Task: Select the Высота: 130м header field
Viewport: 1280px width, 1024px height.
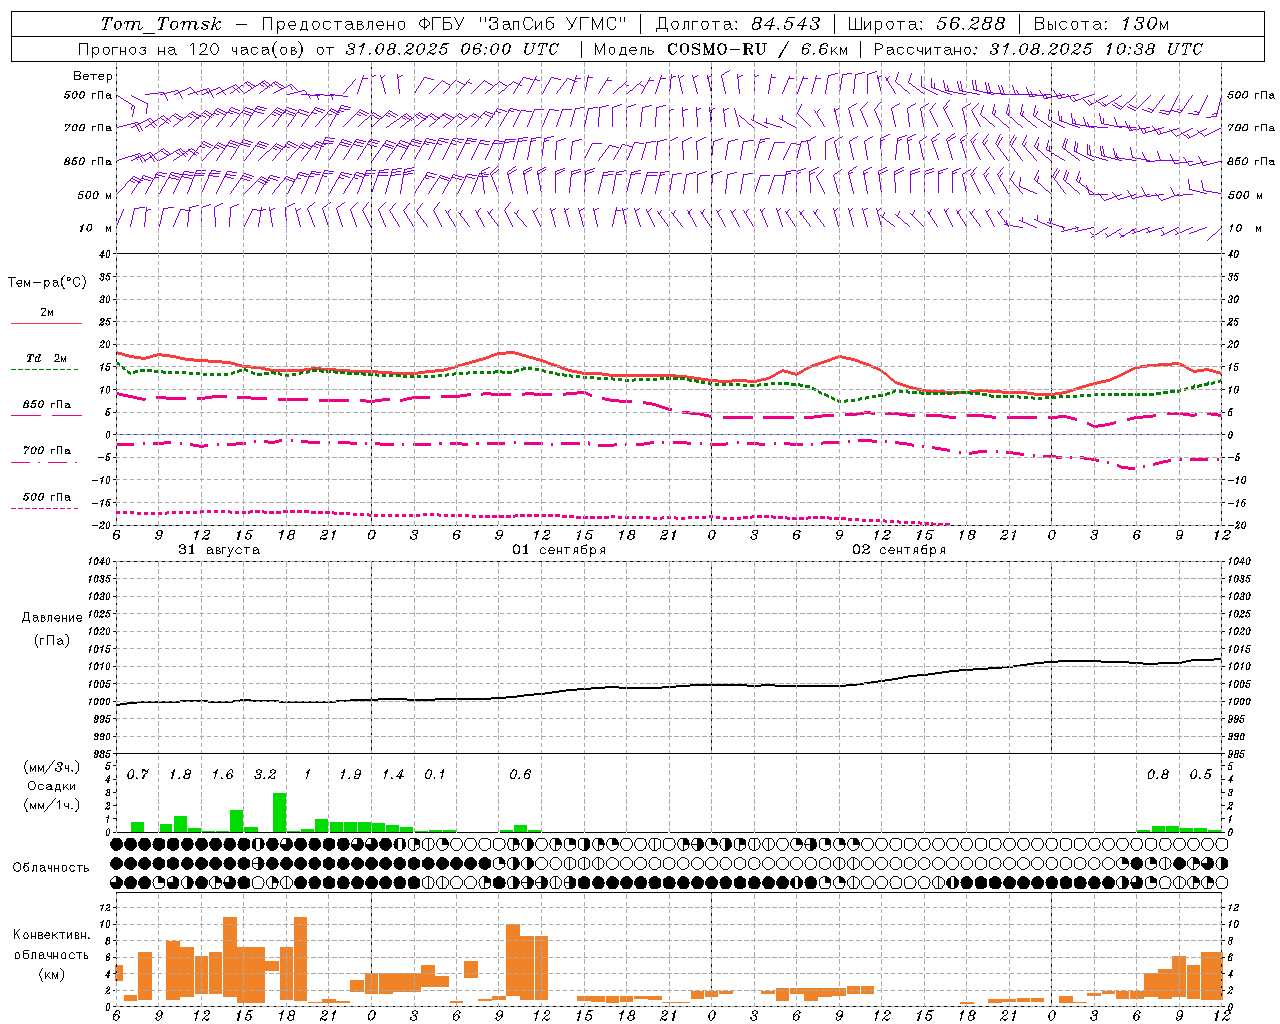Action: 1101,24
